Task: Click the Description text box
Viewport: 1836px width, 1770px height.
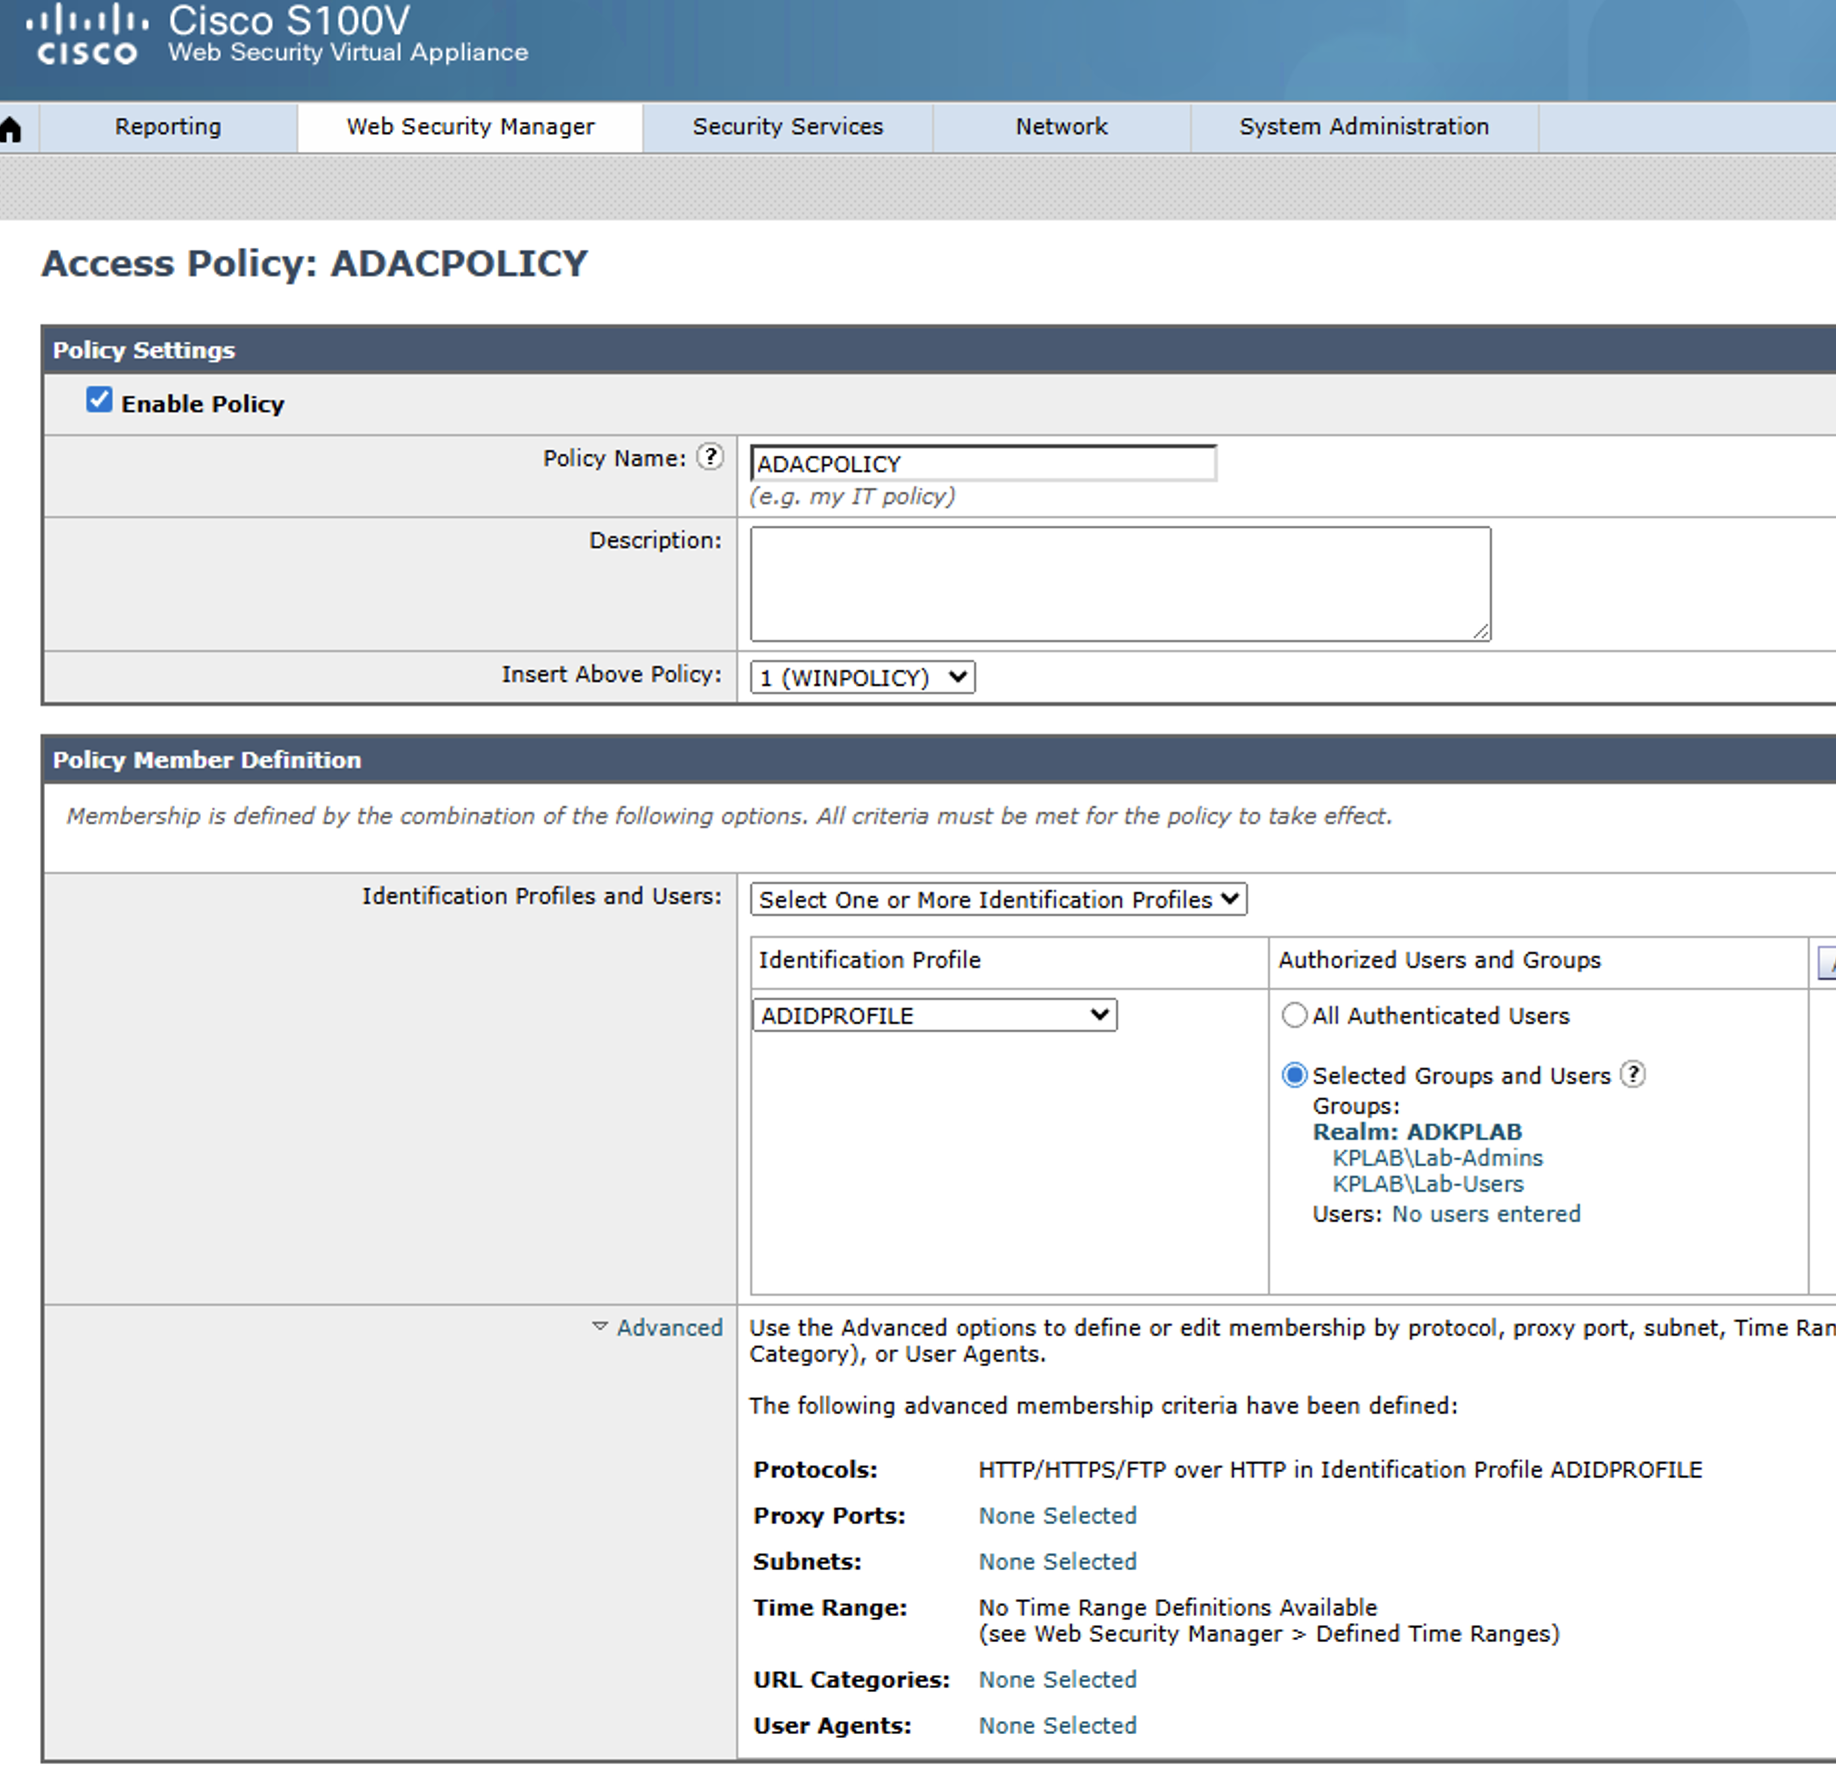Action: (1119, 582)
